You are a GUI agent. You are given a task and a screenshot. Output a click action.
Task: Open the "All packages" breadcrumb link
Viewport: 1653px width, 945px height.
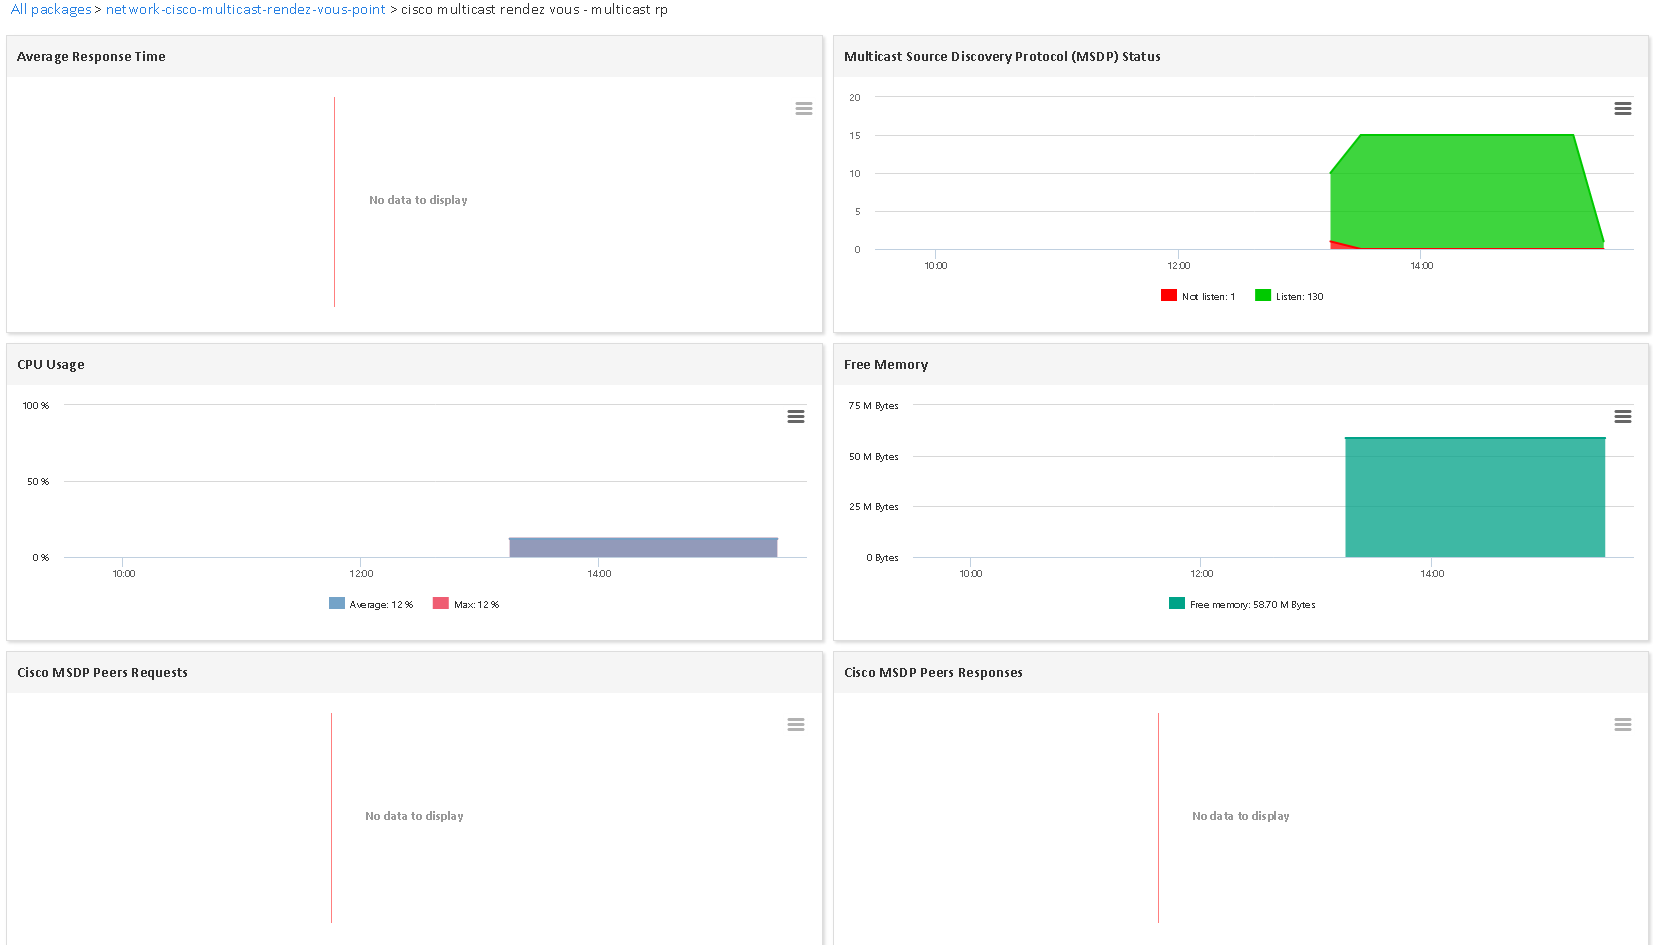tap(49, 9)
